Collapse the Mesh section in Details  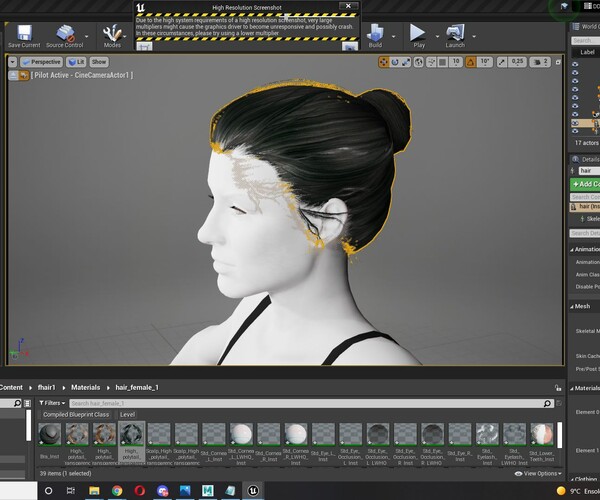[572, 306]
